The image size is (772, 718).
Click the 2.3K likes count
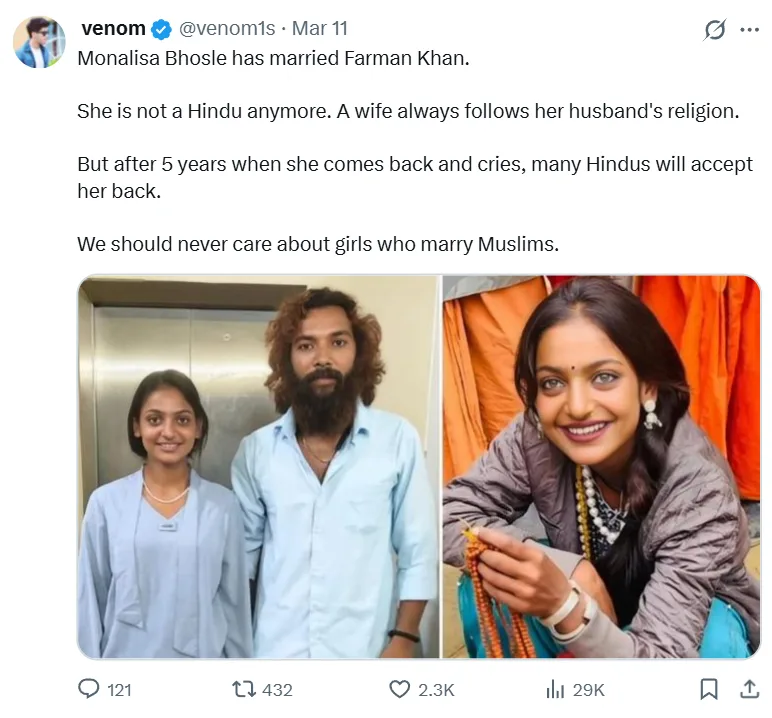point(436,690)
